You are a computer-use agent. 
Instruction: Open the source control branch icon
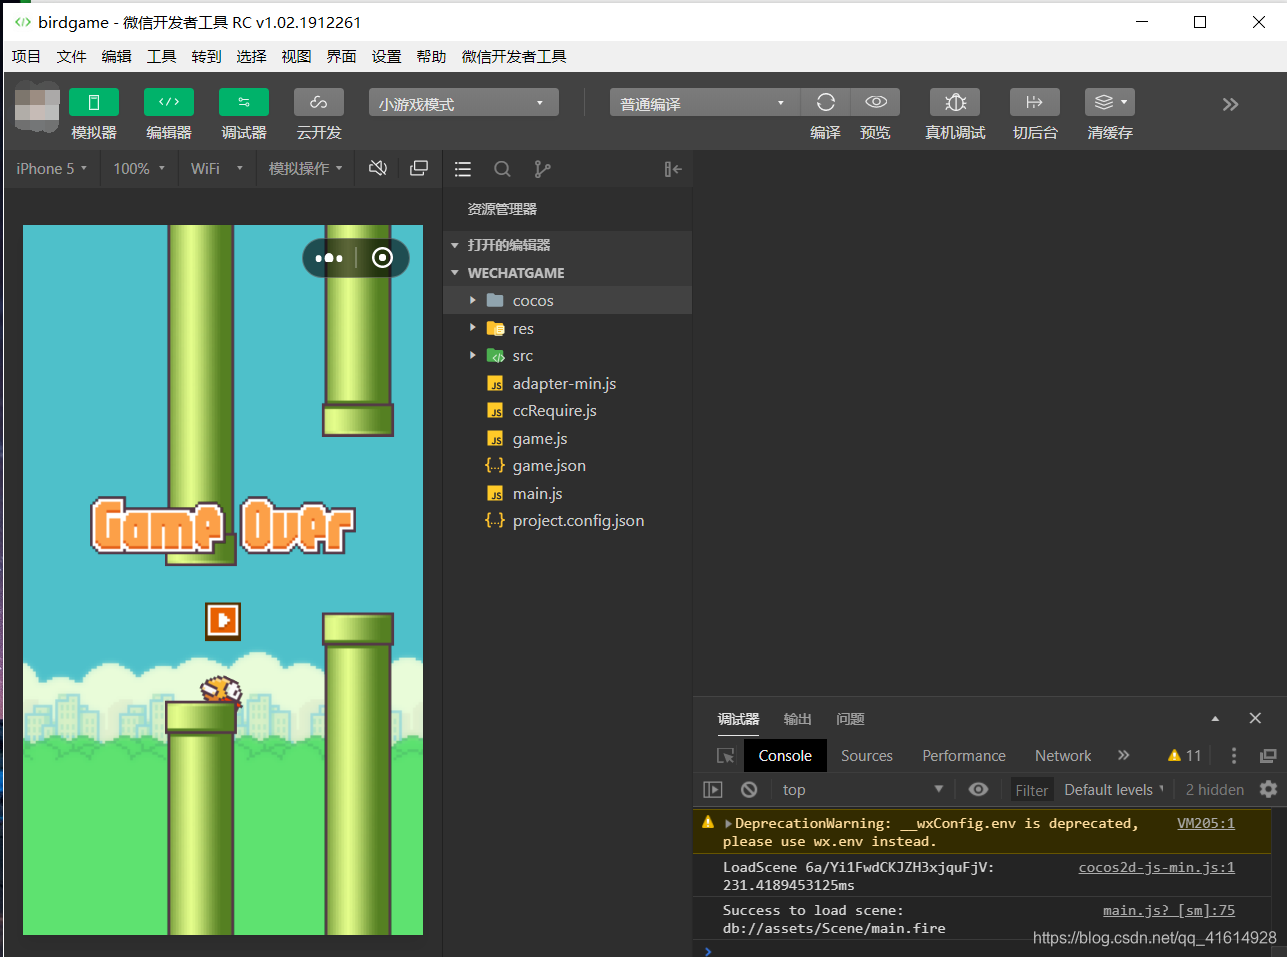click(x=542, y=169)
